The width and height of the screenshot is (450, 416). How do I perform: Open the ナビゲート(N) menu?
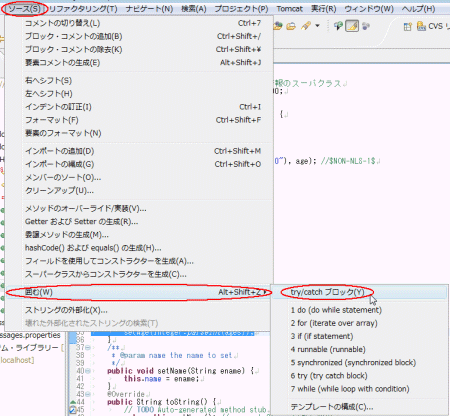pyautogui.click(x=149, y=9)
